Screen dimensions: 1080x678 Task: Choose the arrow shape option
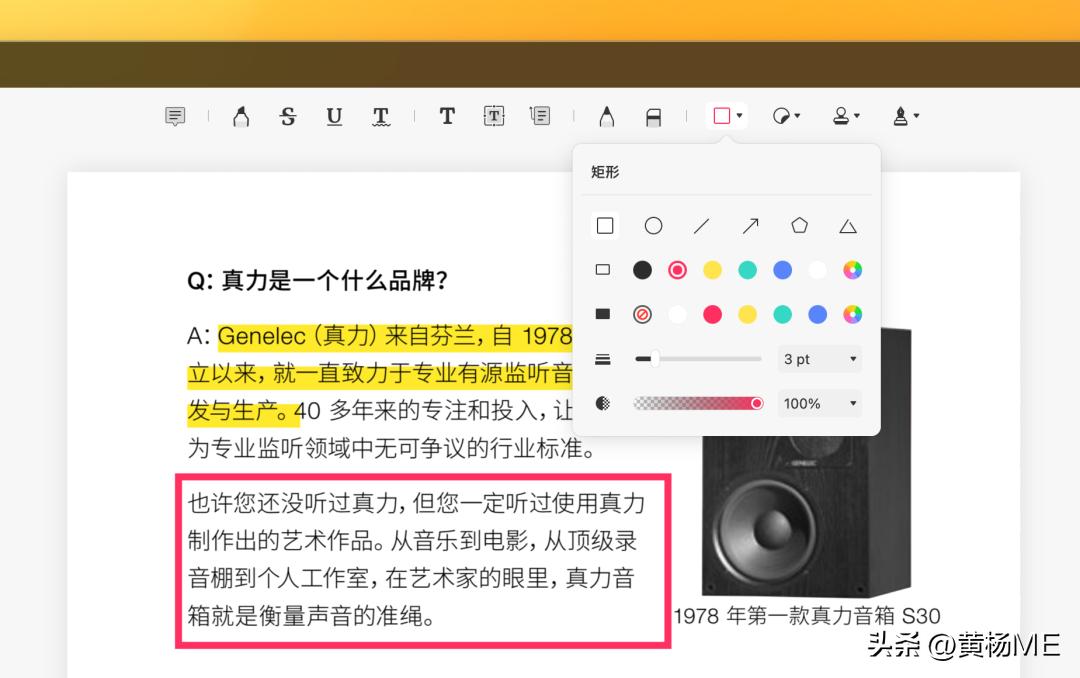pyautogui.click(x=750, y=226)
